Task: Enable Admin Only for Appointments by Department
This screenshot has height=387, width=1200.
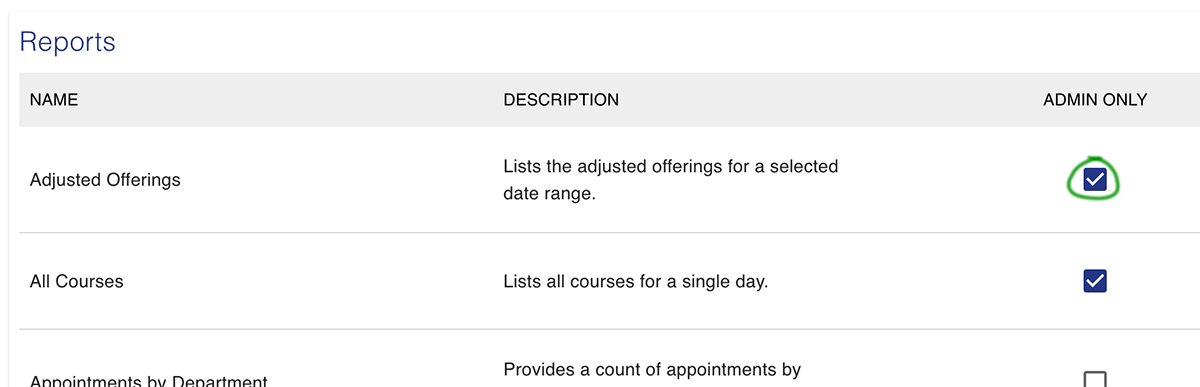Action: tap(1095, 379)
